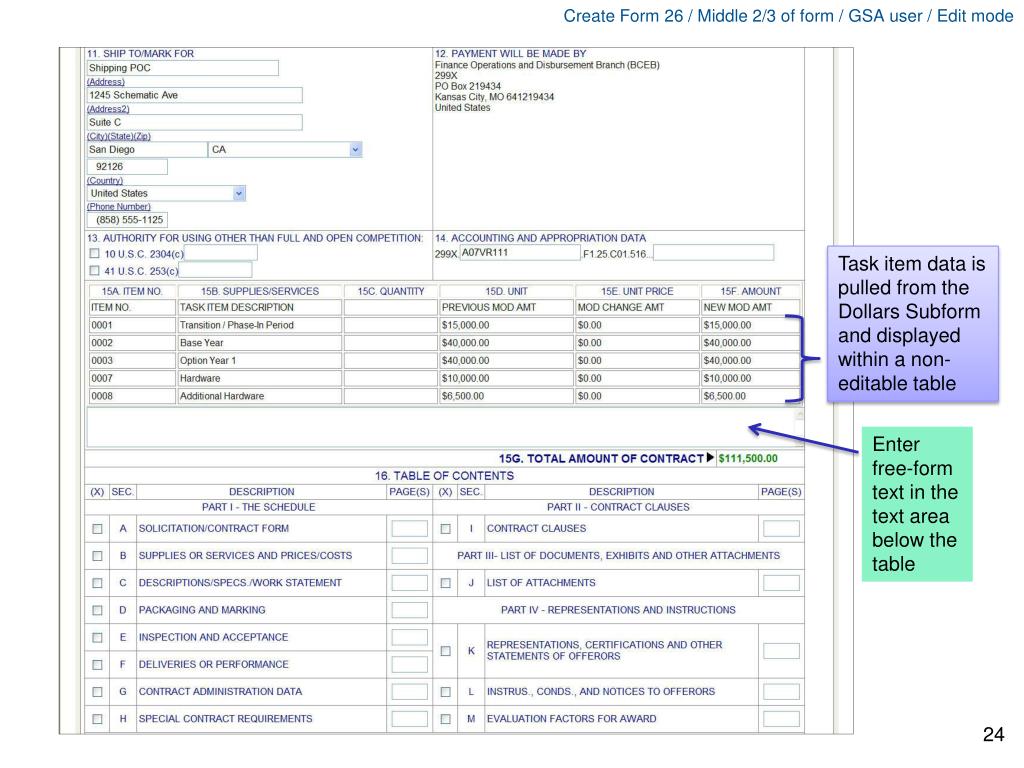Screen dimensions: 1024x768
Task: Select the Base Year description cell
Action: click(259, 343)
